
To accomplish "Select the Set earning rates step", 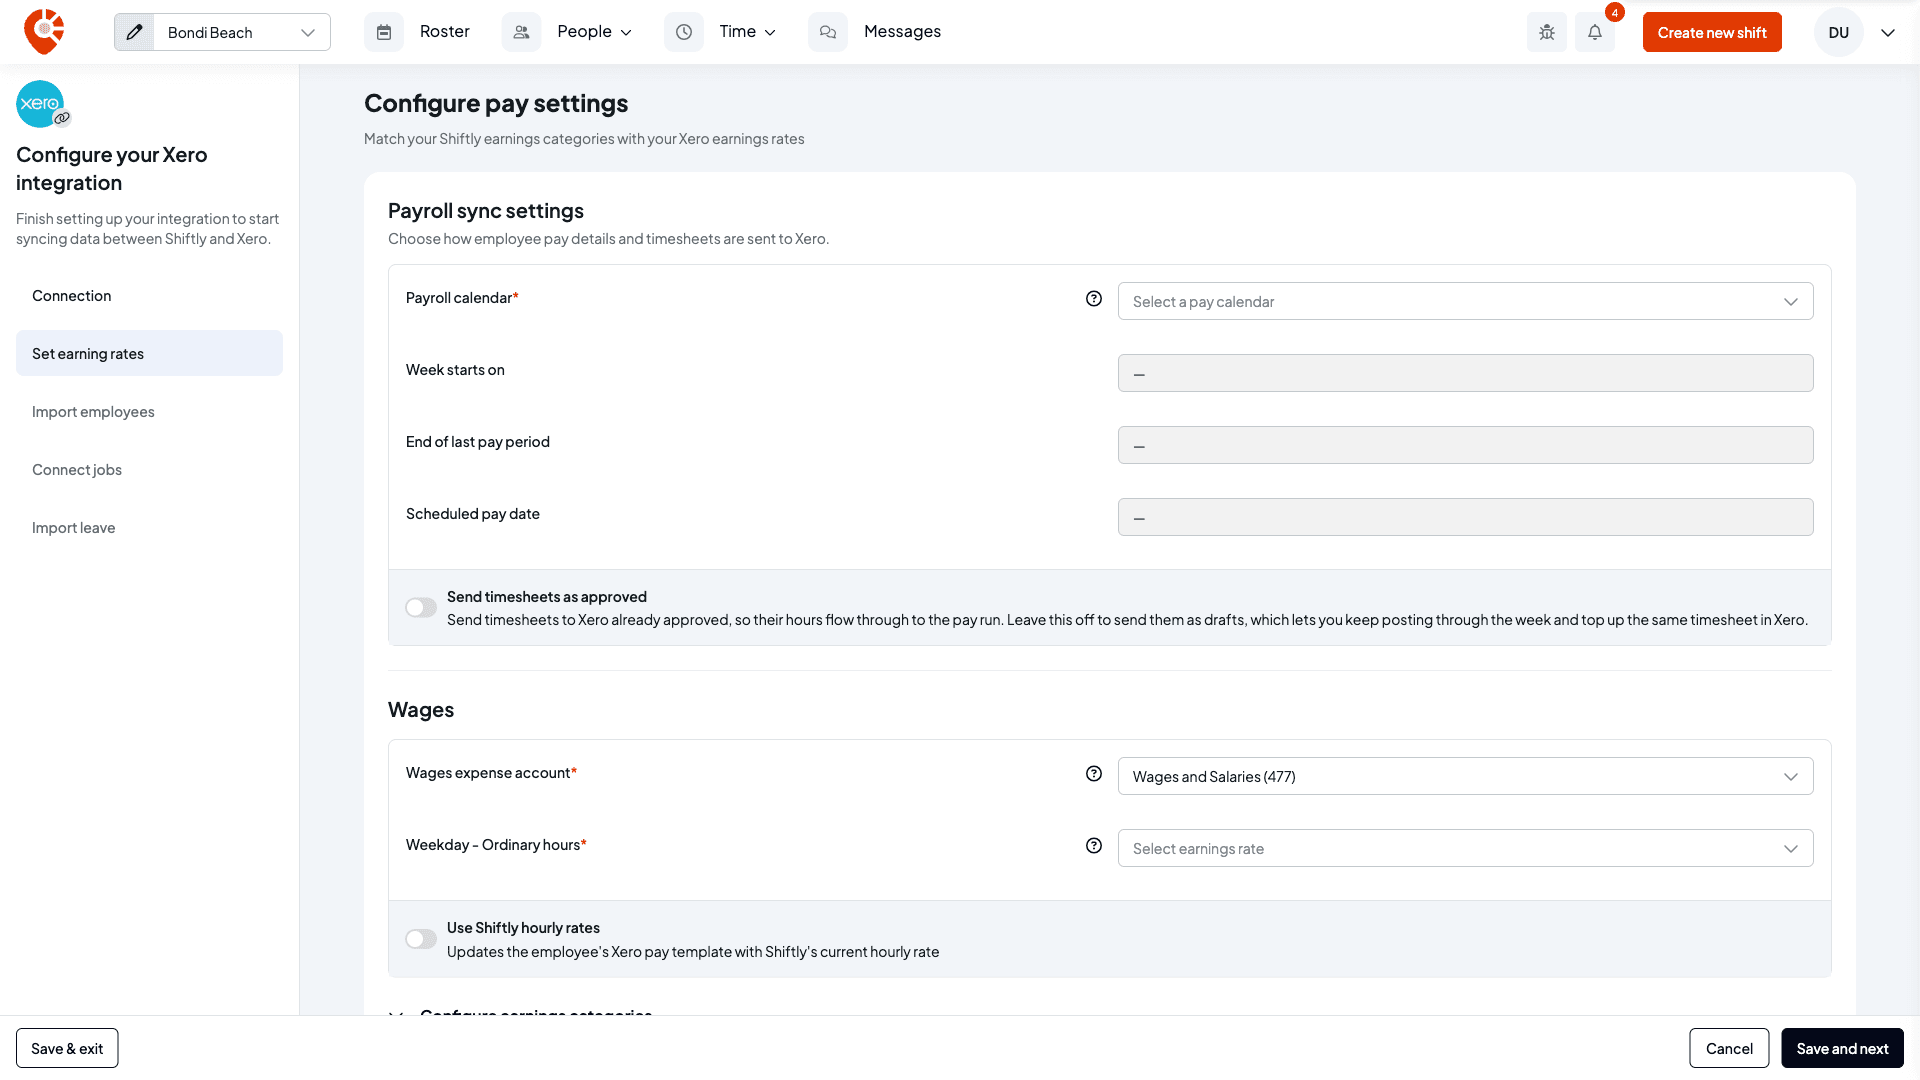I will (149, 353).
